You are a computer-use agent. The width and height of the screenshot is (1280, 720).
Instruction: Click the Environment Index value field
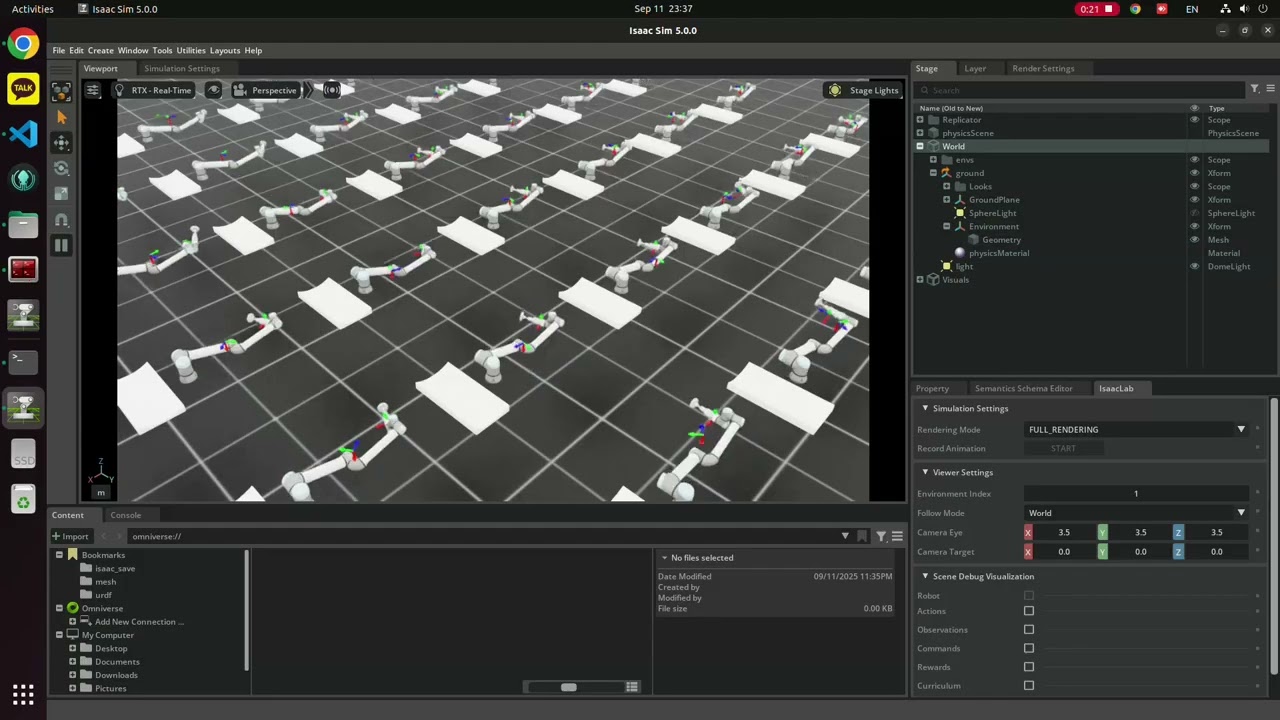click(x=1136, y=493)
